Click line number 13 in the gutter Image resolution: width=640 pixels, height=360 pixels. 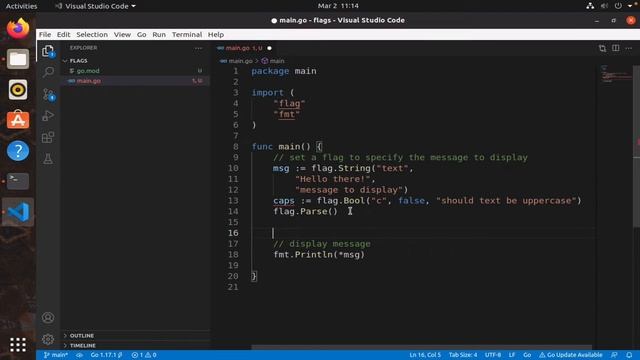[233, 200]
